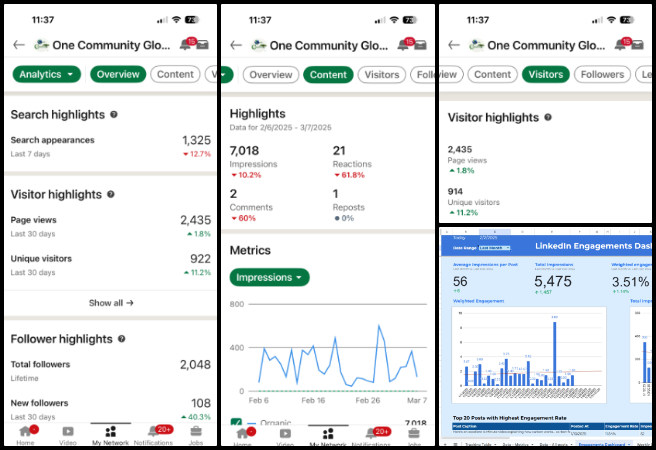Screen dimensions: 656x450
Task: Add a new sheet with the plus button
Action: coord(445,444)
